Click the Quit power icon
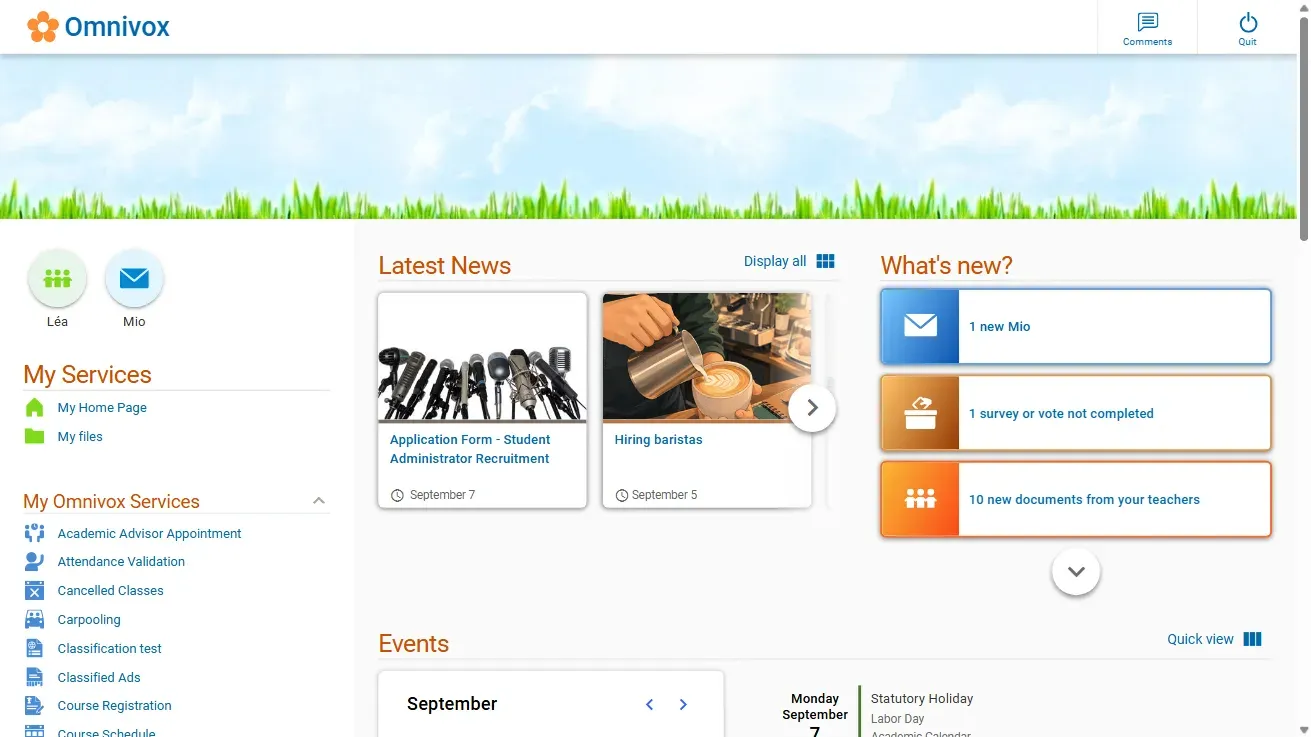This screenshot has height=737, width=1311. 1247,22
